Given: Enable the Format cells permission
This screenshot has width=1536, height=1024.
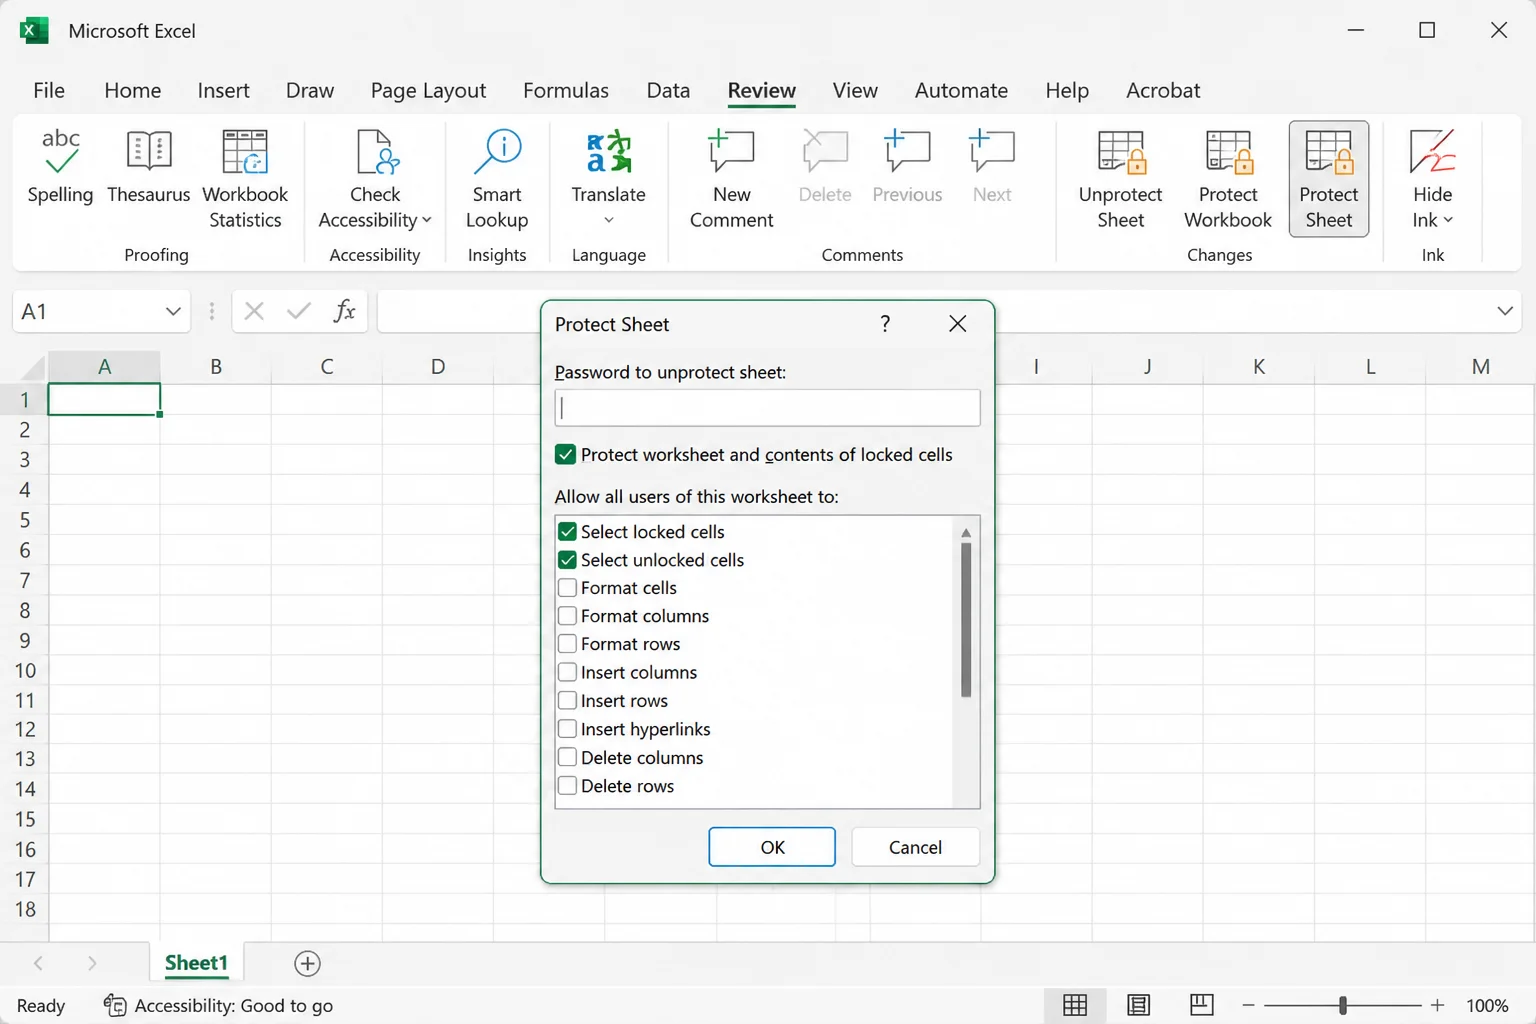Looking at the screenshot, I should click(567, 587).
